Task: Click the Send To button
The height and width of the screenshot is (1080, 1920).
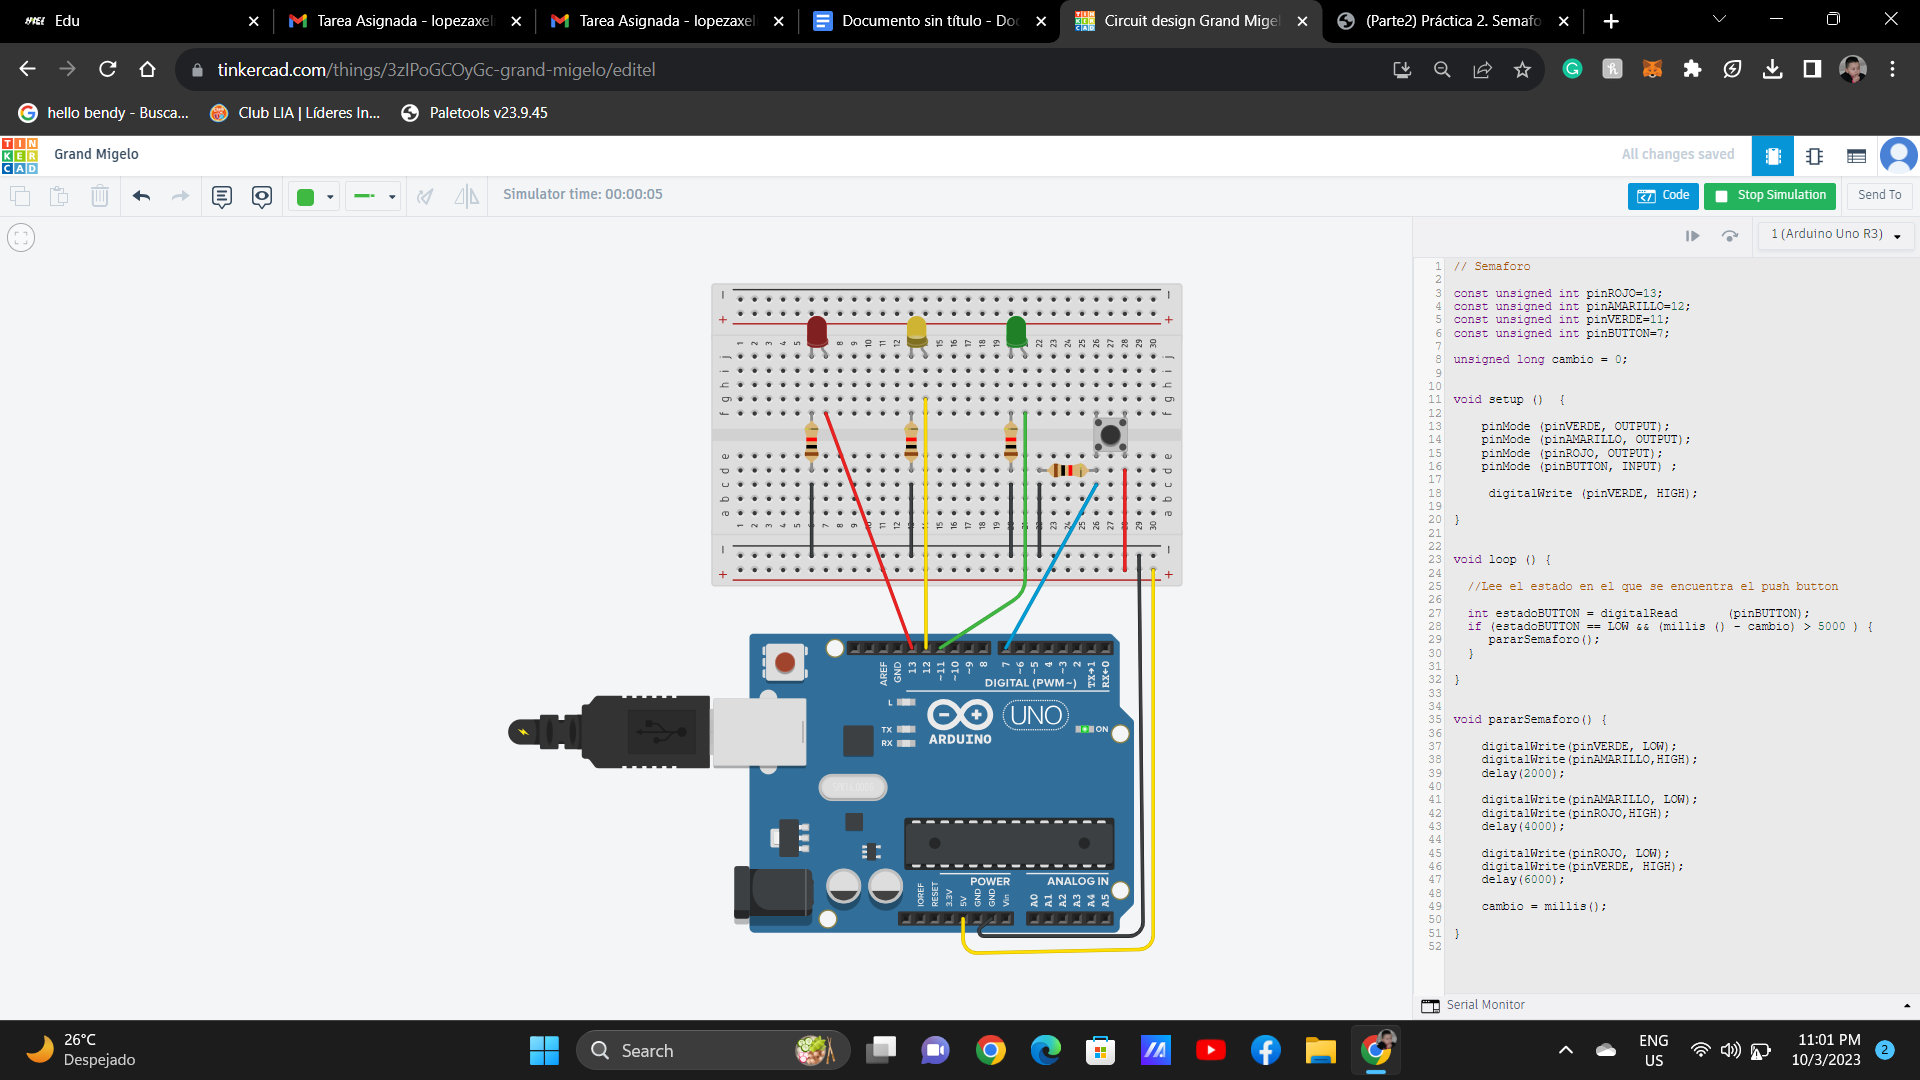Action: point(1879,196)
